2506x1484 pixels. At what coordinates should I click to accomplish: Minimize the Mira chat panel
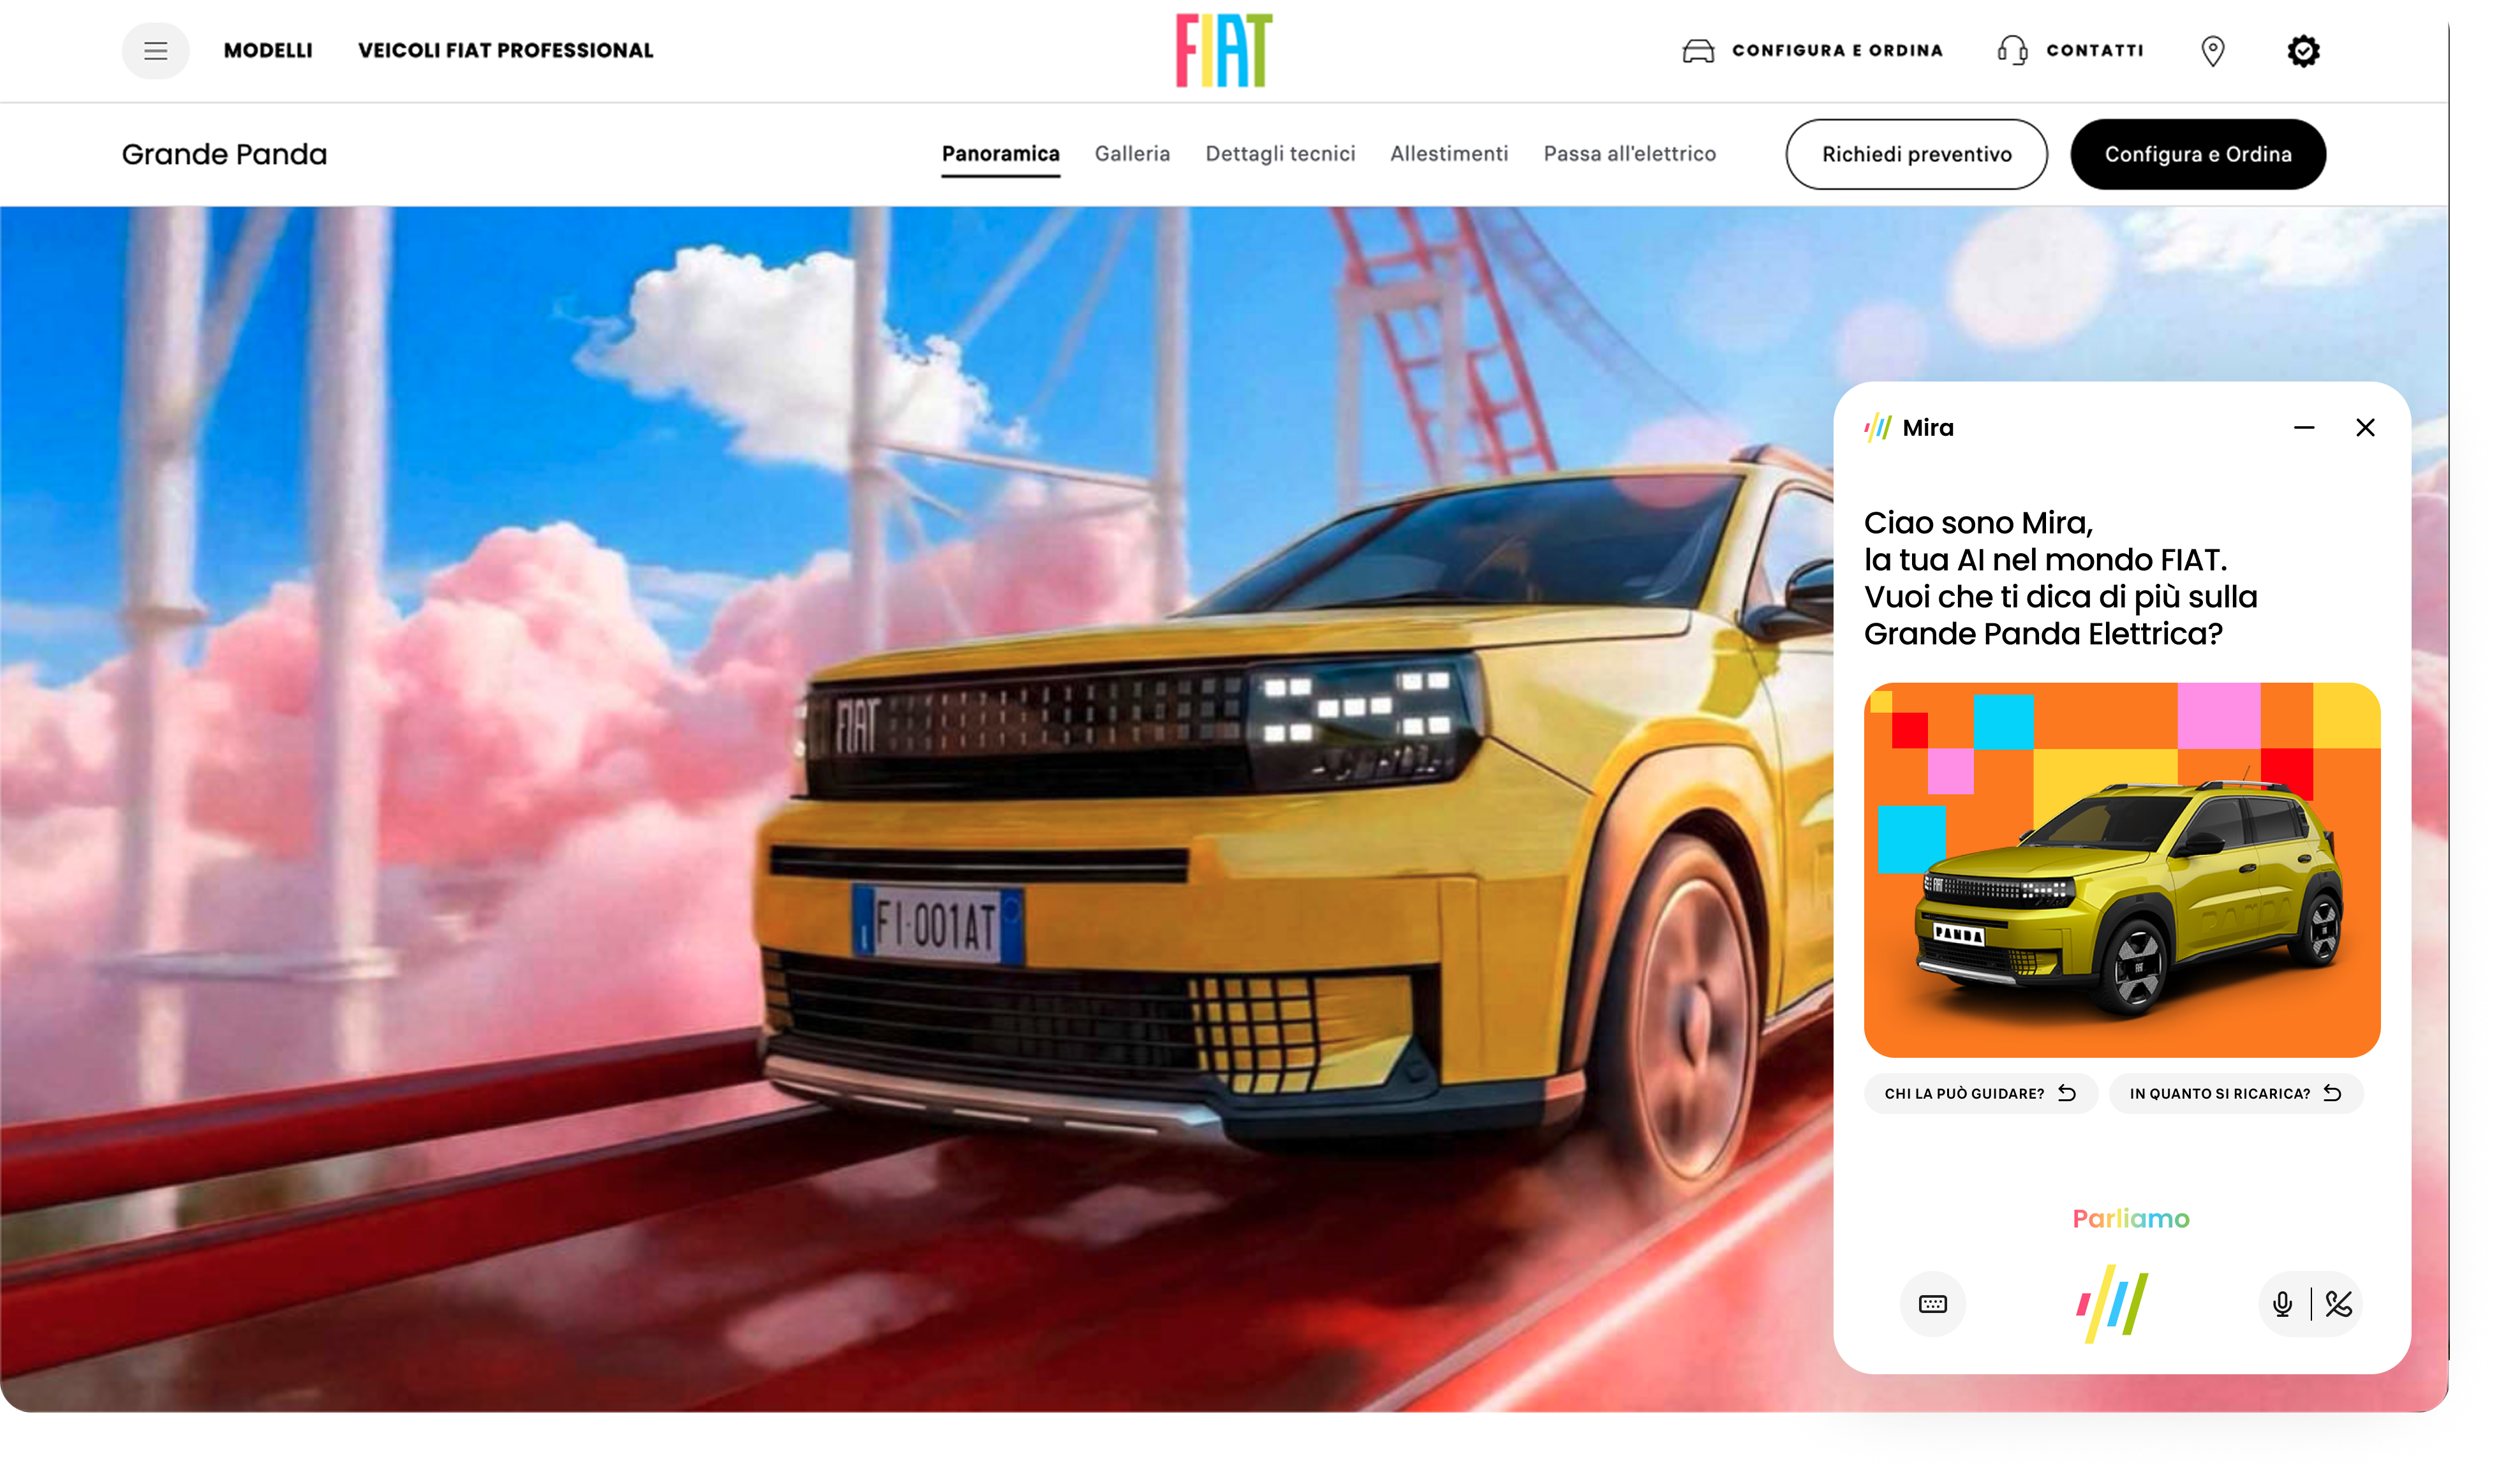[2303, 428]
